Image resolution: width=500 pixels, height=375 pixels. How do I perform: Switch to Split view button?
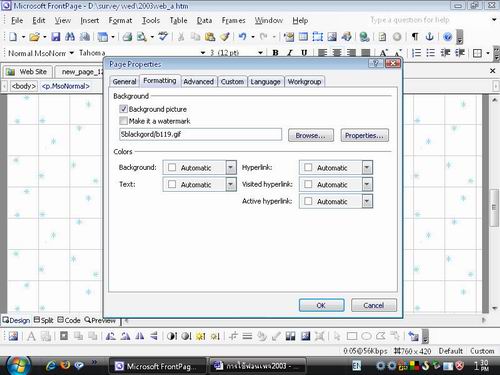44,320
